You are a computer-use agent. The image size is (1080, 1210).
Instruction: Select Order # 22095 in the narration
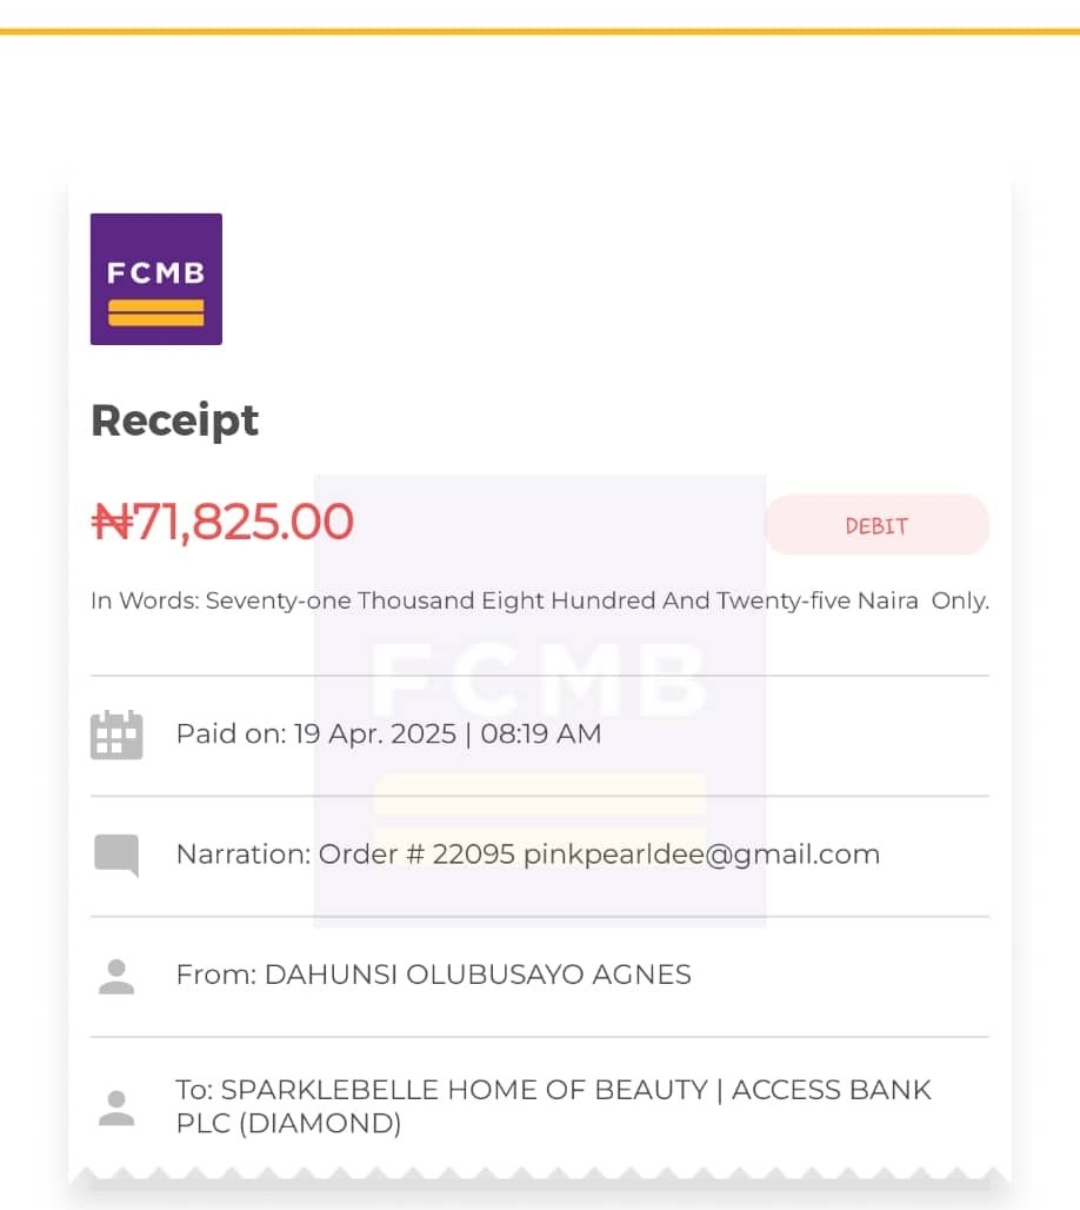(416, 855)
